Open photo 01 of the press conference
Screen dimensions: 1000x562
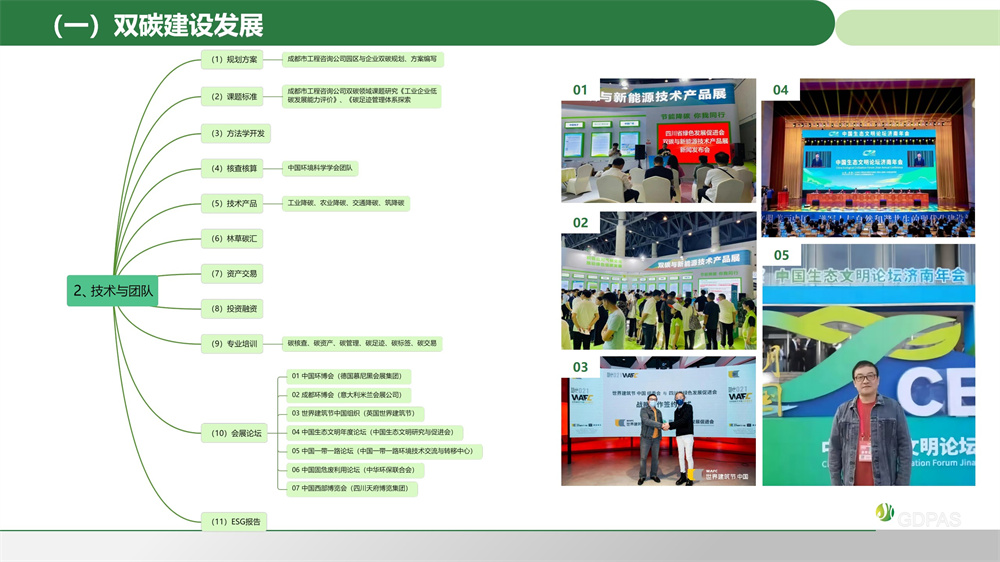[x=657, y=140]
